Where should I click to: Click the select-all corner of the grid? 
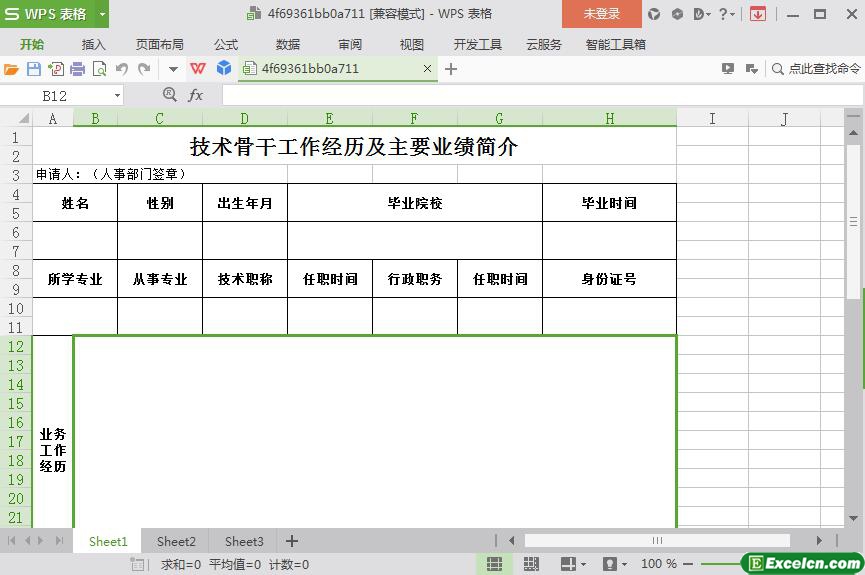pos(24,118)
